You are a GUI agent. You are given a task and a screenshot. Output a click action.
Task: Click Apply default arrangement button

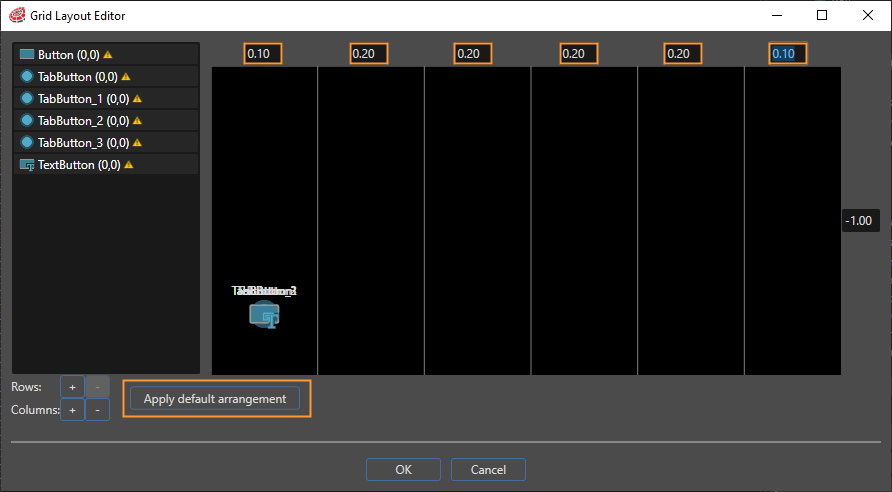(x=215, y=399)
